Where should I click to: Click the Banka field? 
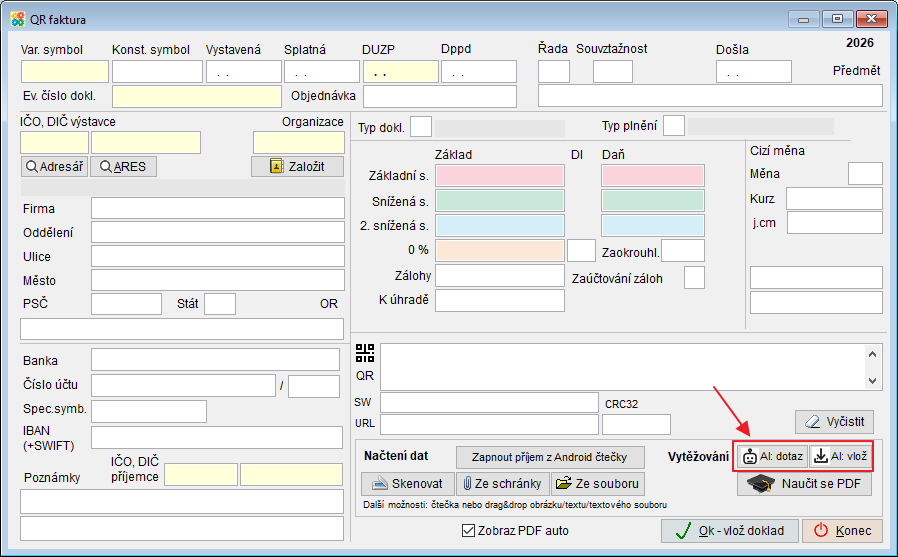(x=215, y=360)
